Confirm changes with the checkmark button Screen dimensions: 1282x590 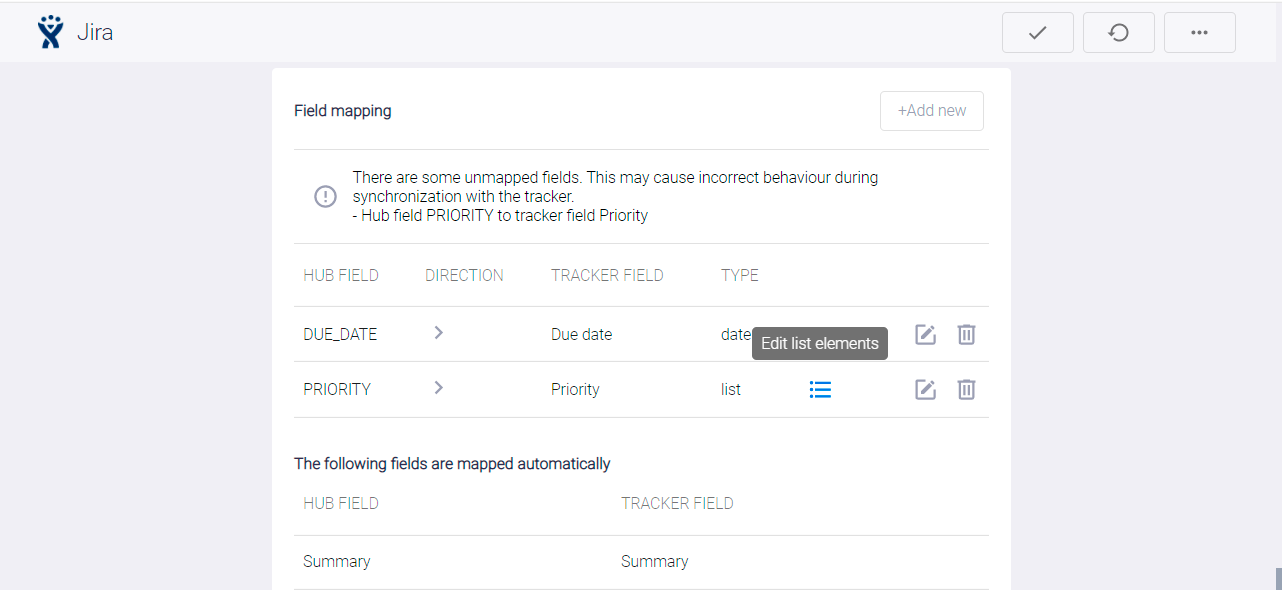(1037, 32)
